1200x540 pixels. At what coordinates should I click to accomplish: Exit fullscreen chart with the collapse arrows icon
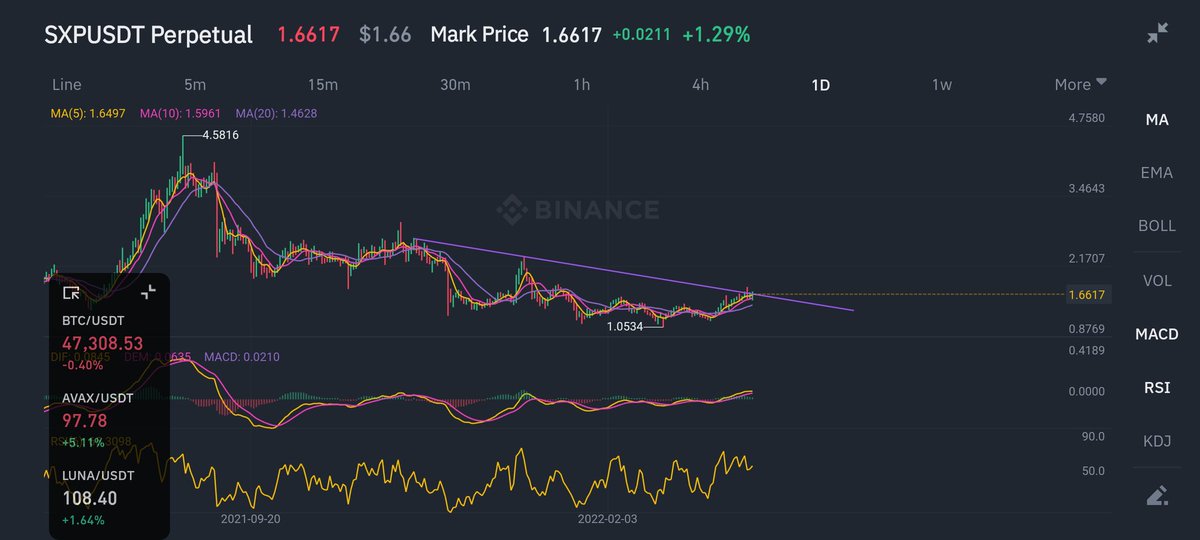[1157, 33]
